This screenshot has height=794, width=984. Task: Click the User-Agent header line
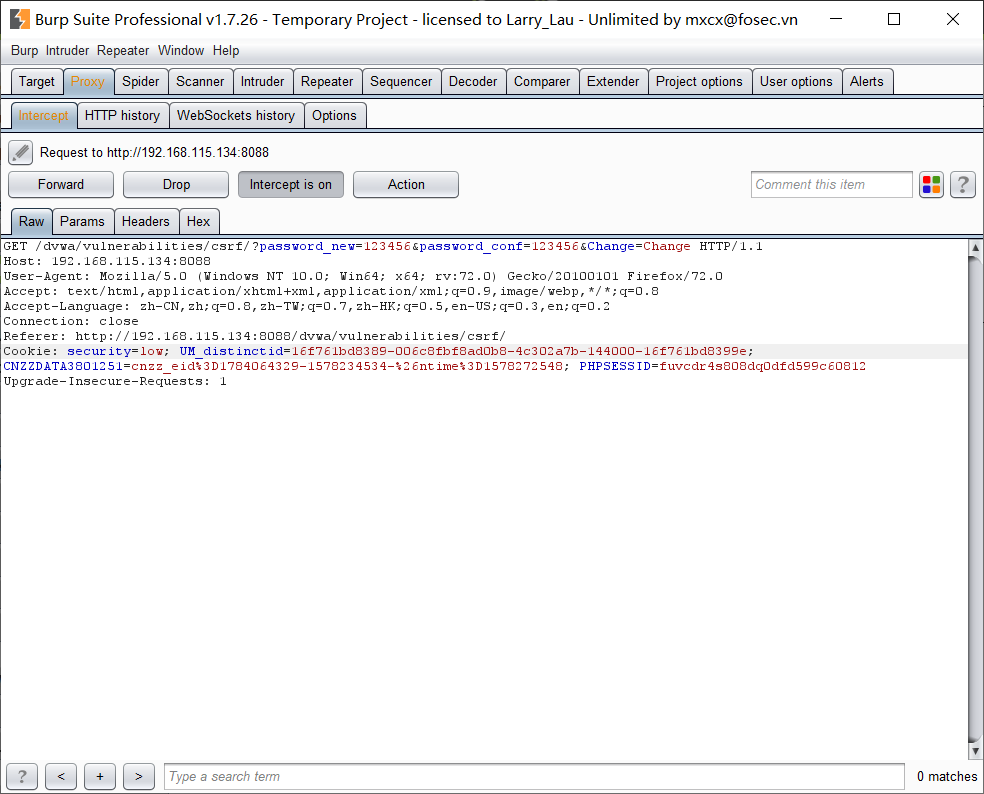(x=363, y=276)
